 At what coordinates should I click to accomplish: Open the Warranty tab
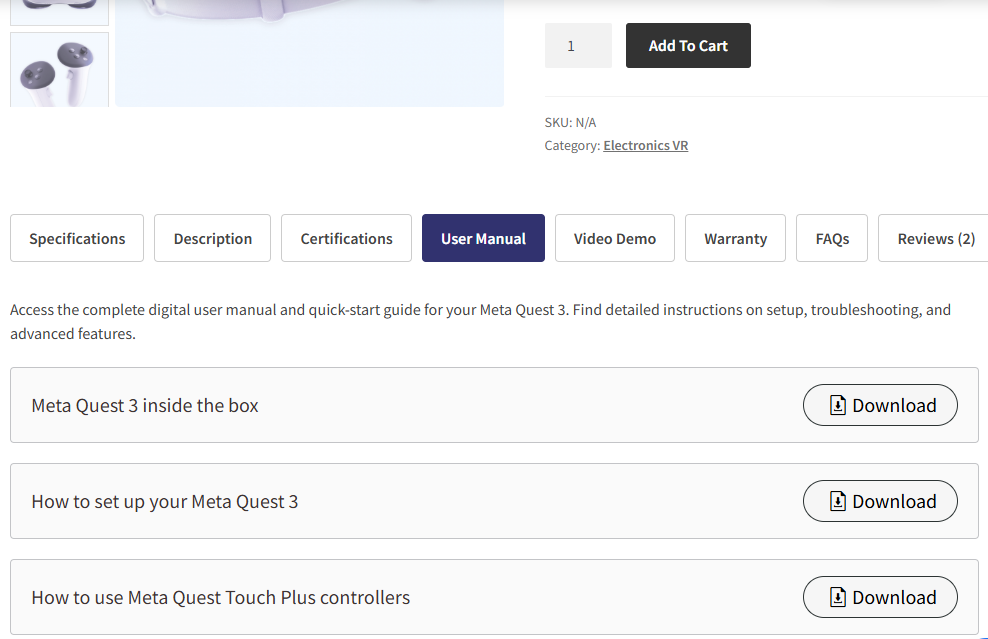click(735, 238)
